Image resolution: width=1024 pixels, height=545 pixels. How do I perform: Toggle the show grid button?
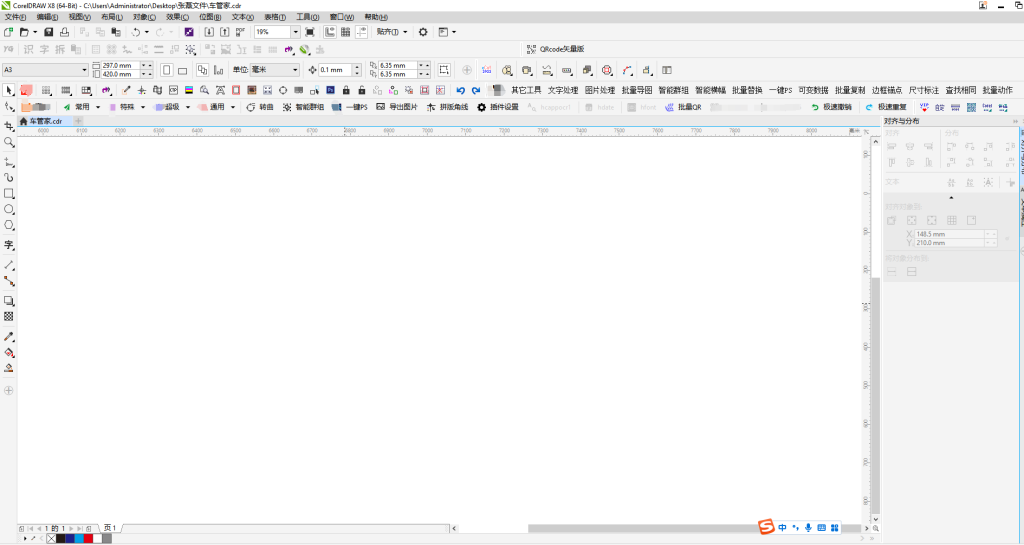pyautogui.click(x=345, y=32)
